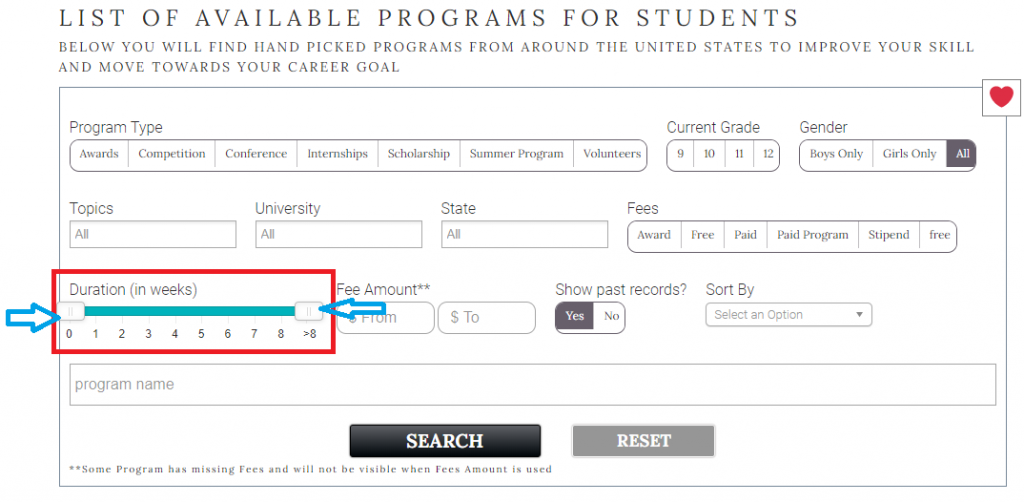Open the University dropdown field
This screenshot has height=502, width=1024.
click(338, 234)
